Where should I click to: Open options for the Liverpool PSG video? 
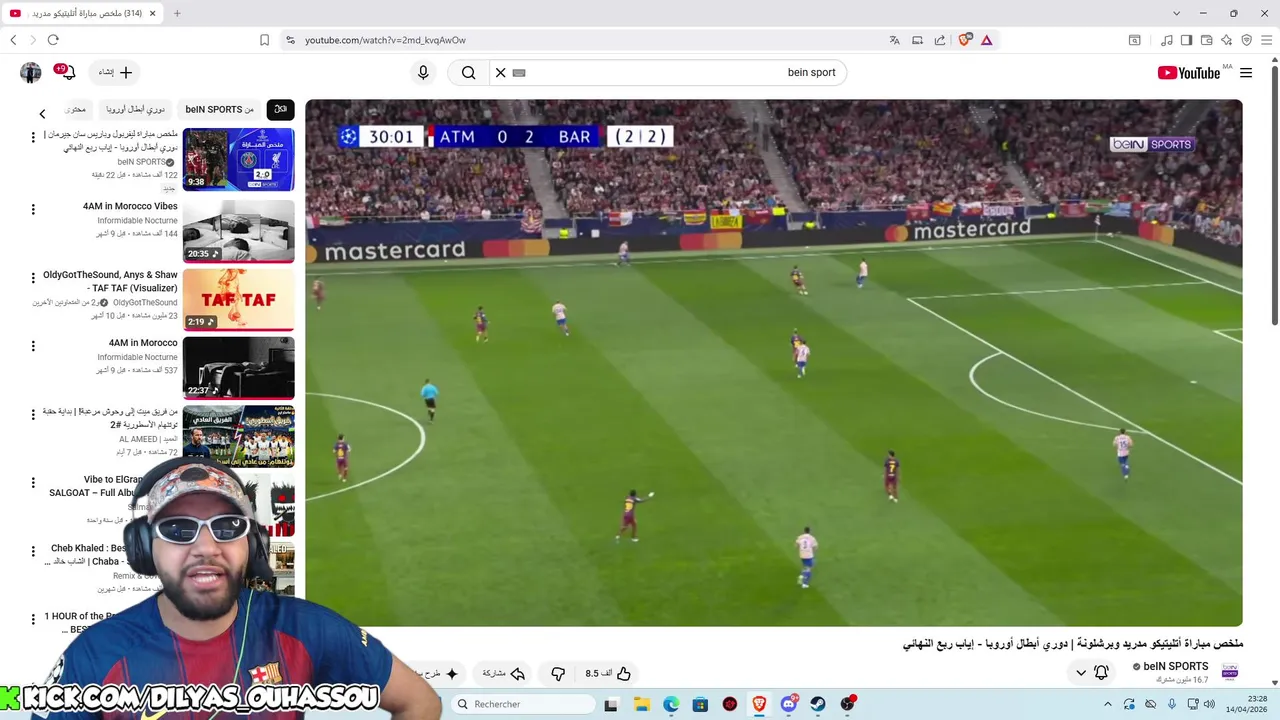click(33, 137)
